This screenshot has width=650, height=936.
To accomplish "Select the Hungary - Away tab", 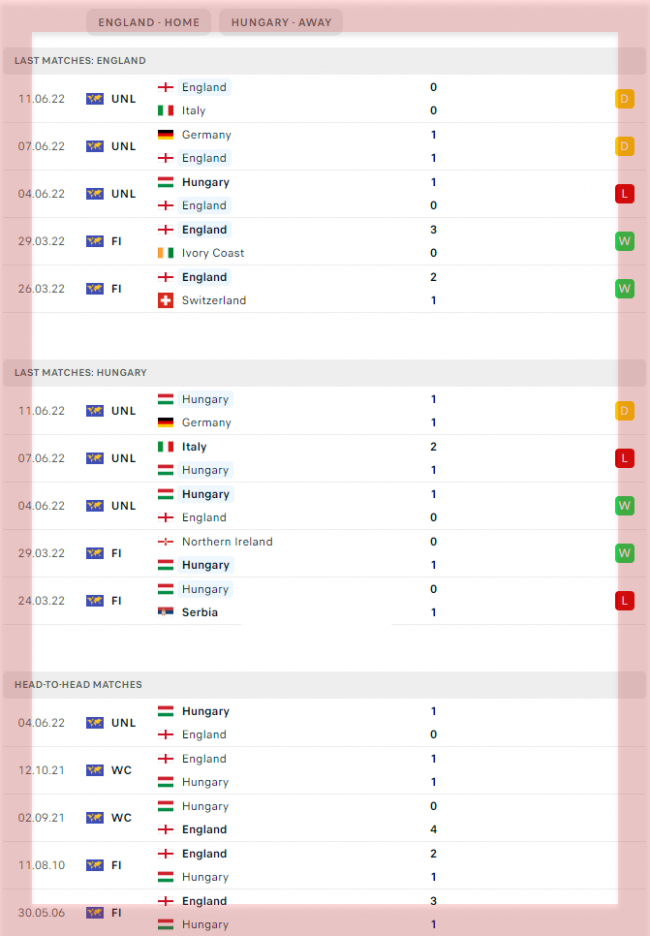I will 281,22.
